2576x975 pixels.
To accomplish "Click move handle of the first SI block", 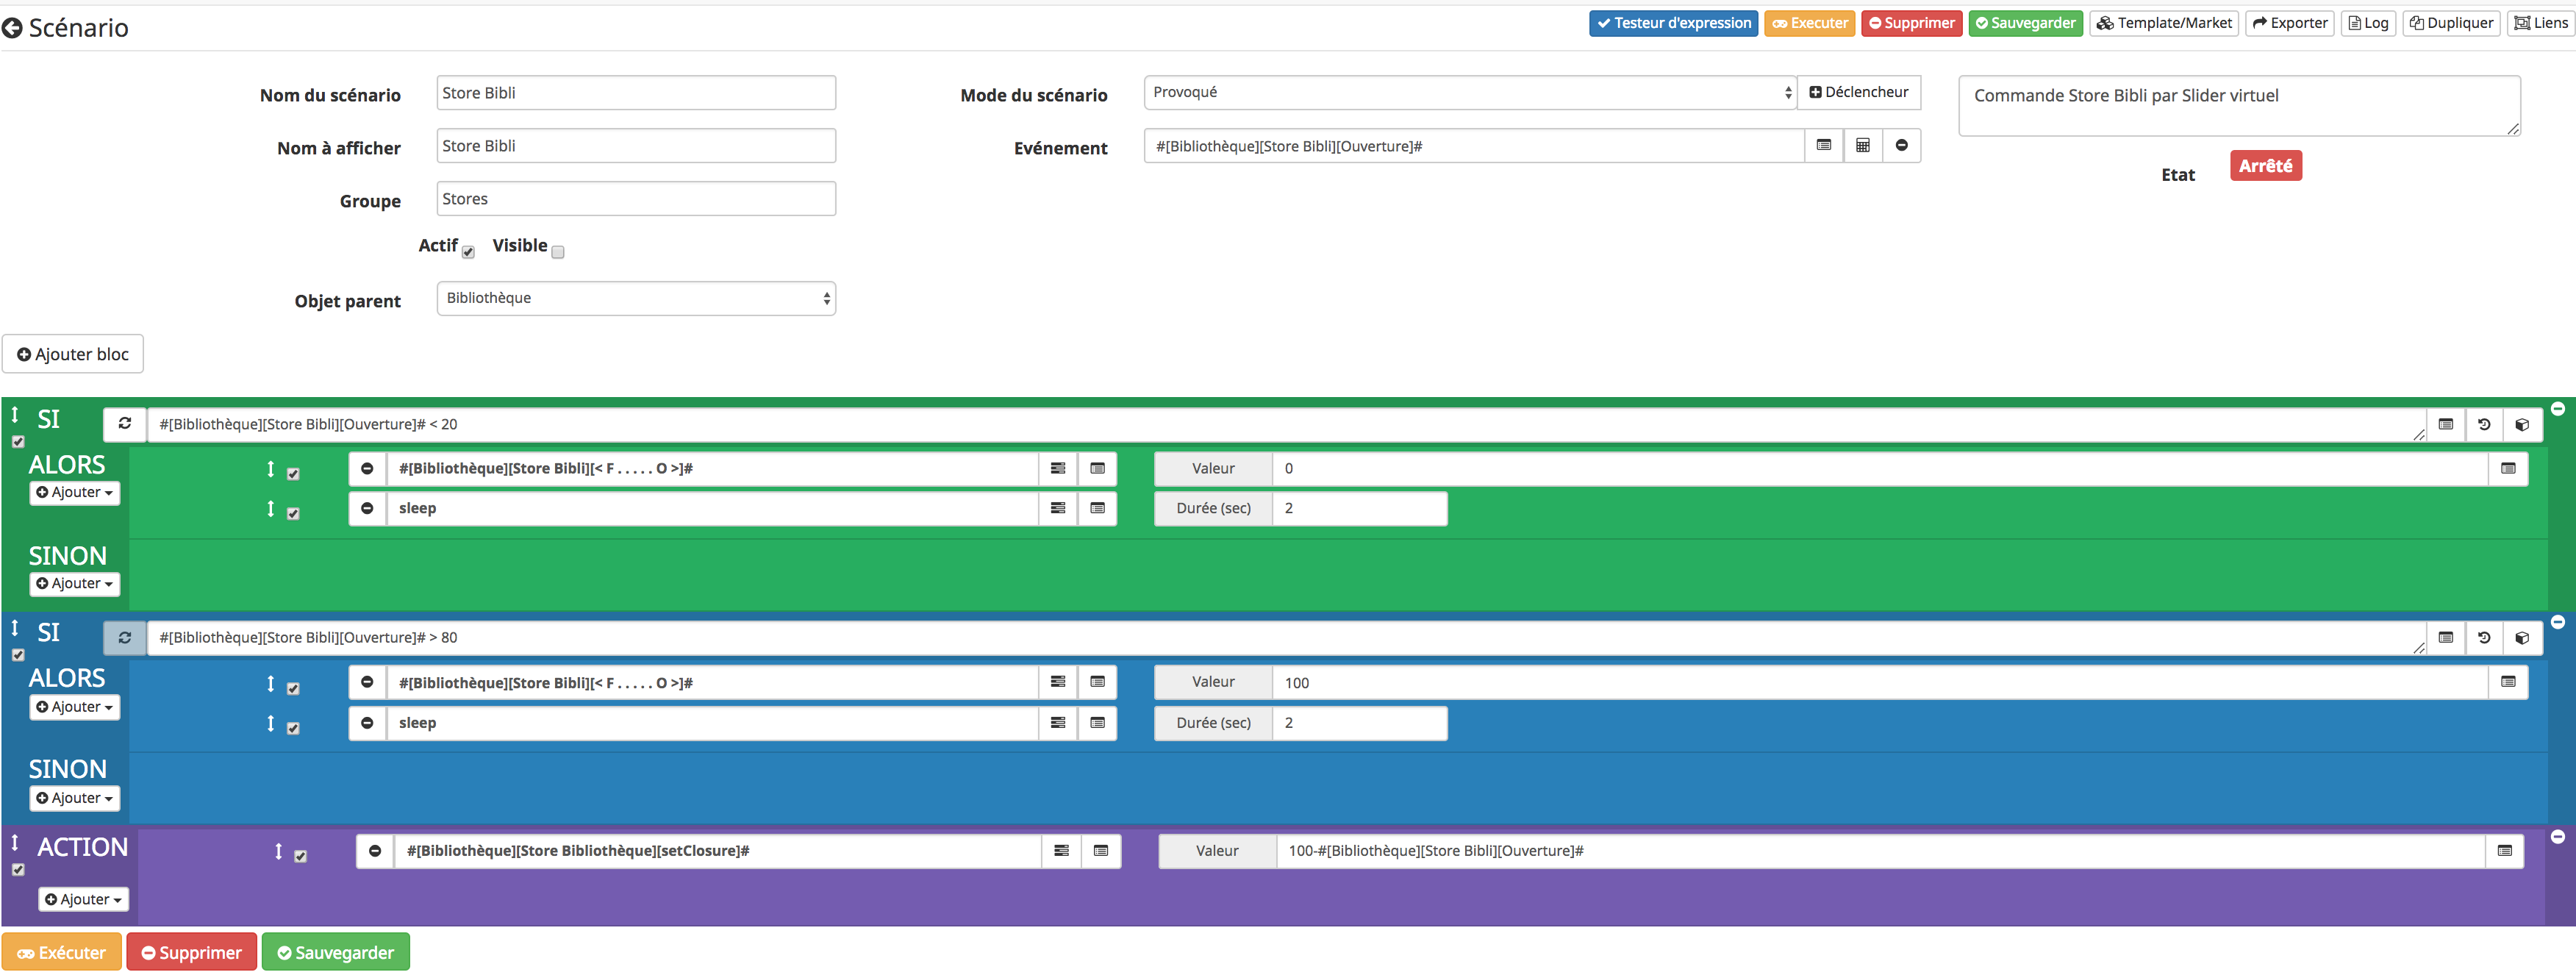I will [x=15, y=414].
